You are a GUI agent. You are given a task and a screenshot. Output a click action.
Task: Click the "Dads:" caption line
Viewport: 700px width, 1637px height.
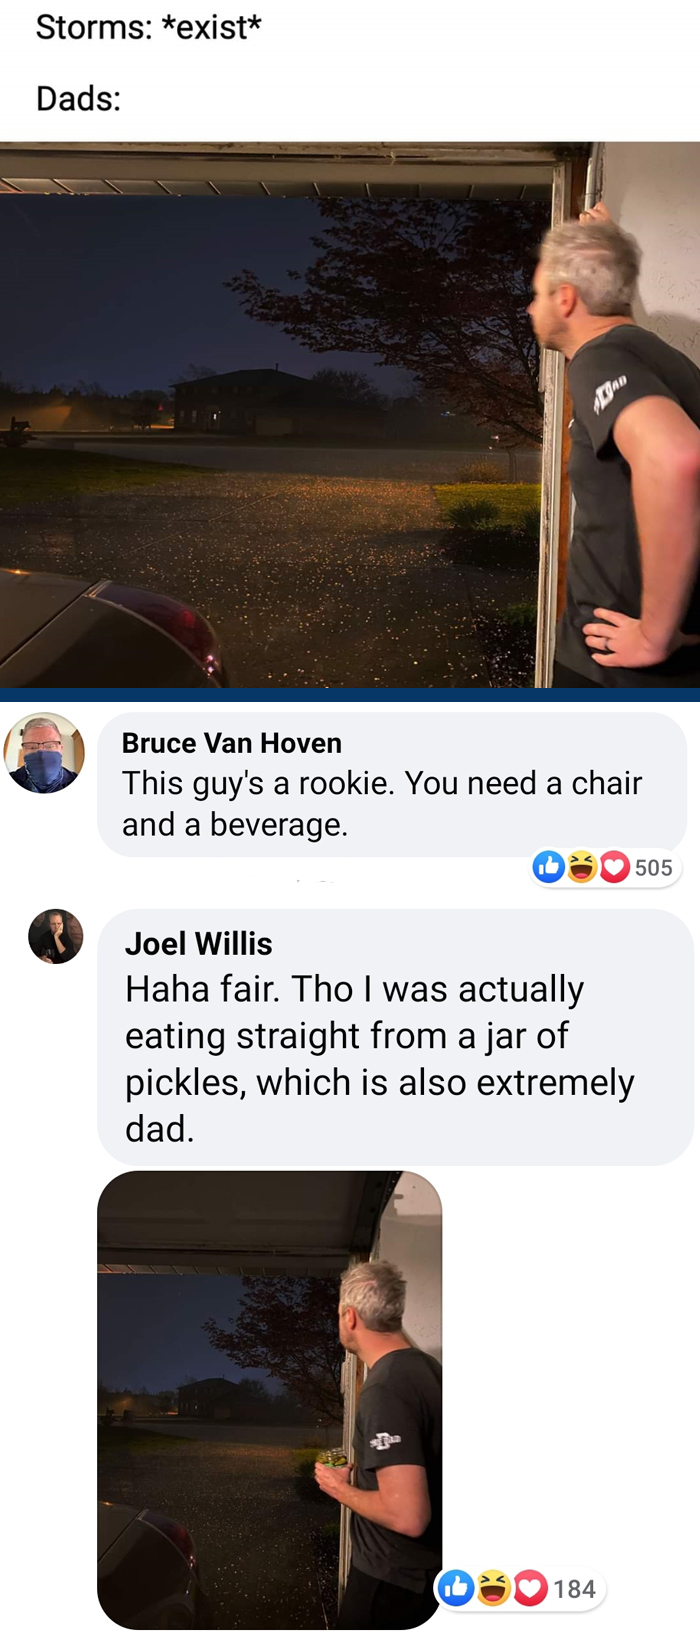tap(78, 98)
